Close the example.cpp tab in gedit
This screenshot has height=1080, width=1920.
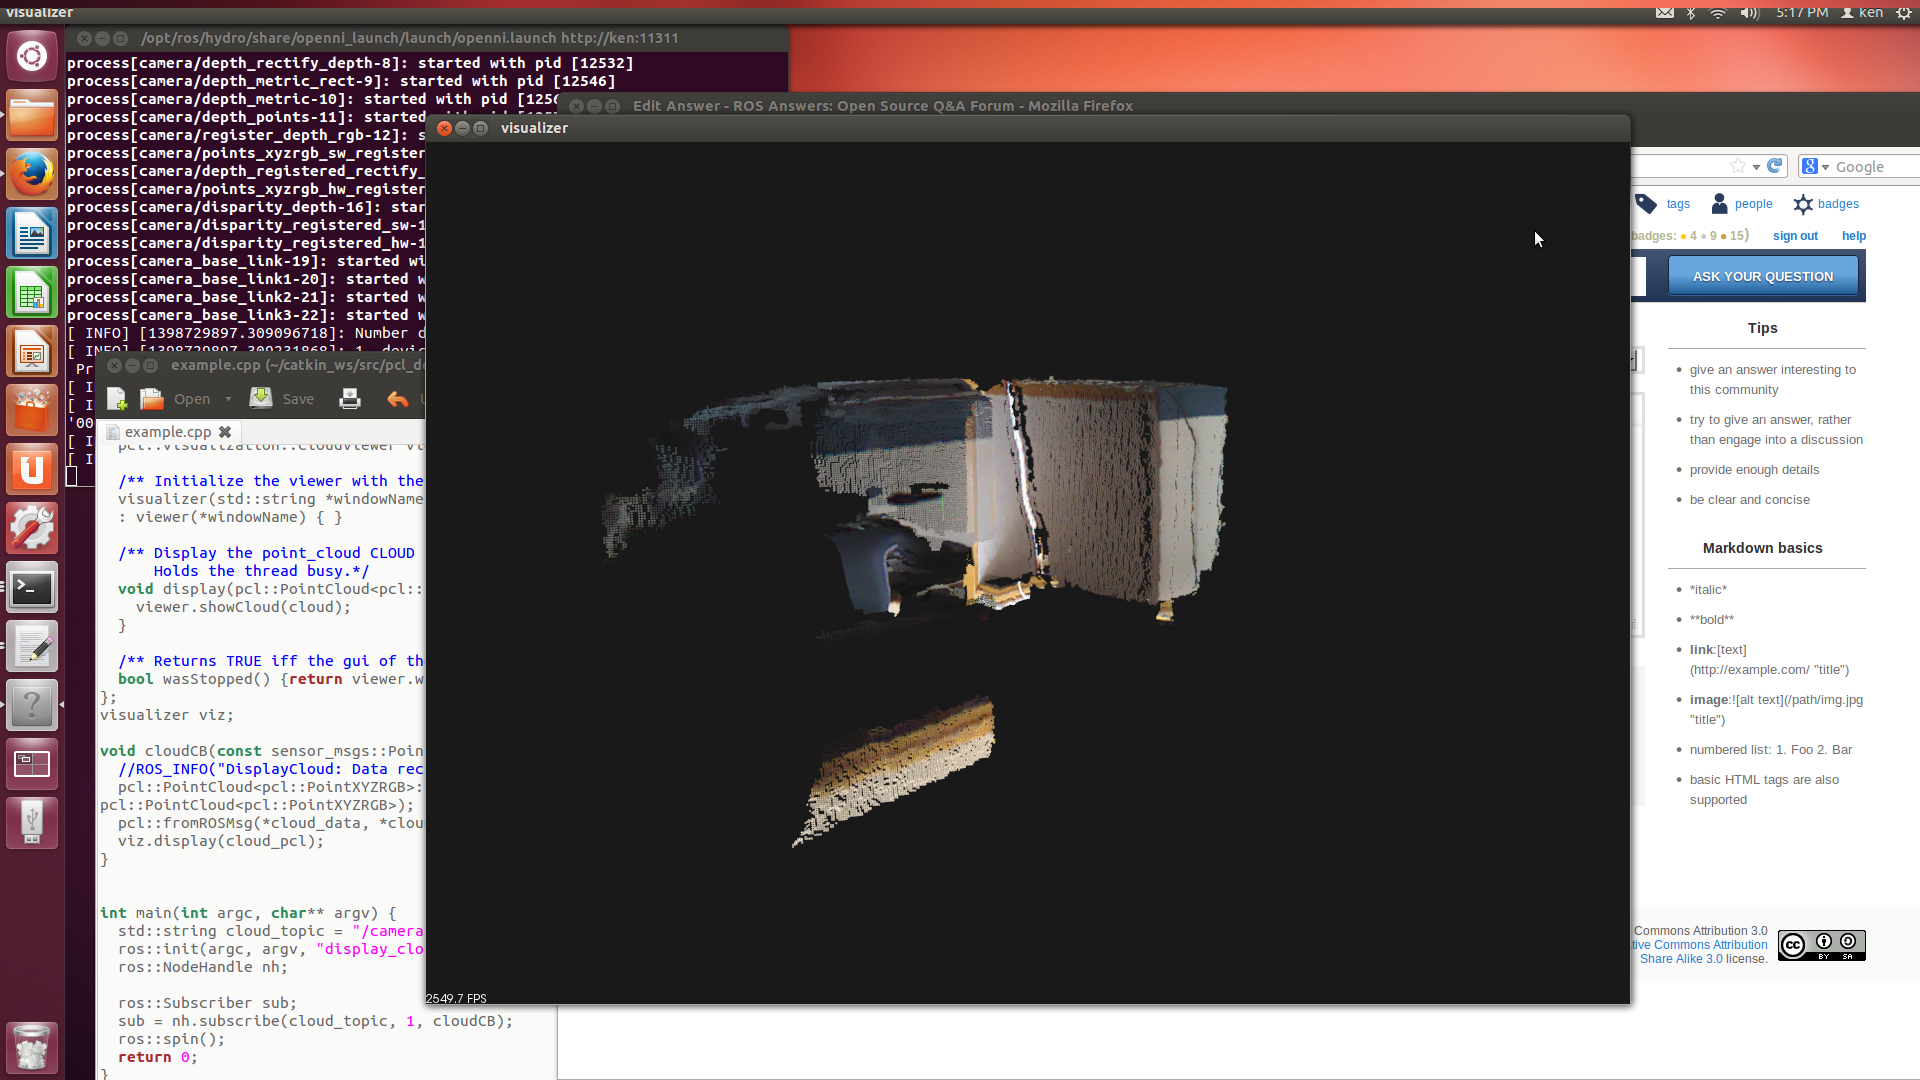(x=225, y=432)
